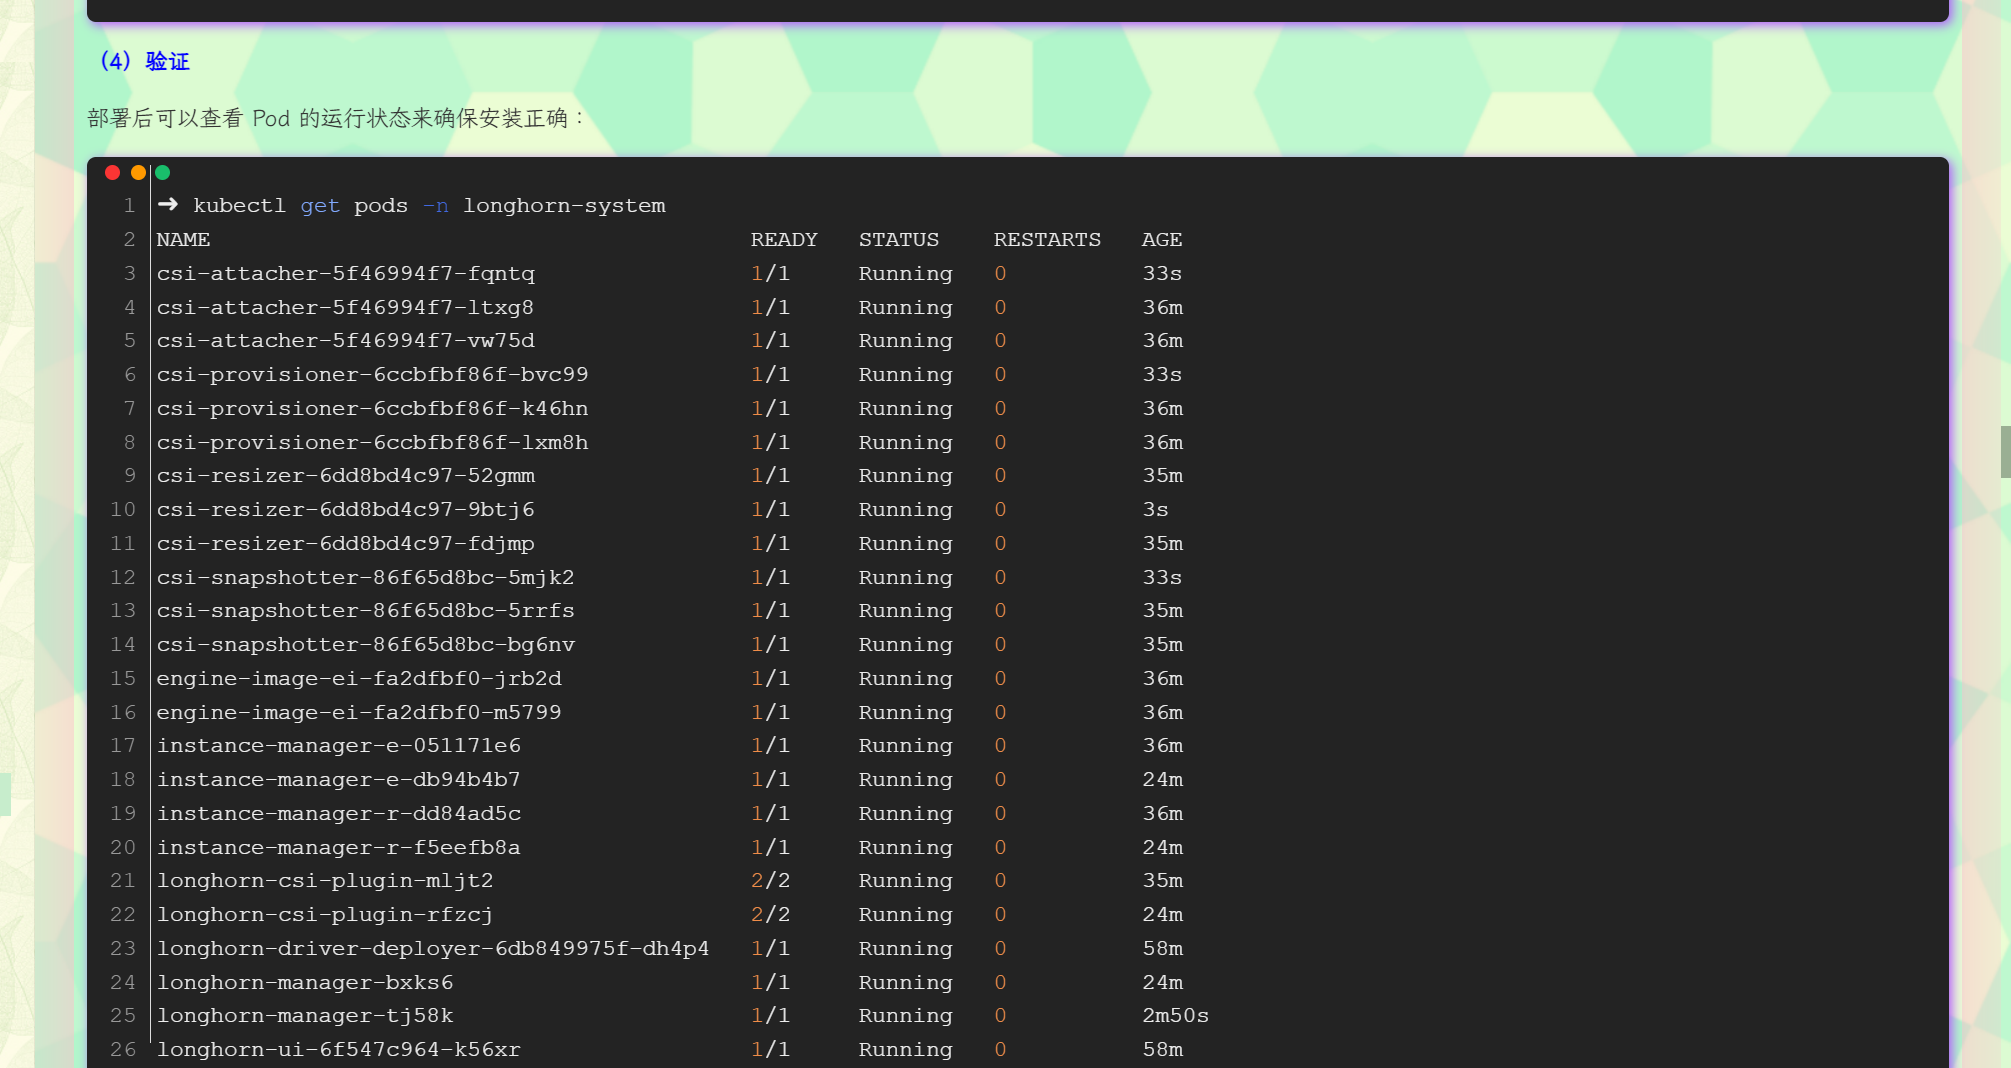Click age 33s of csi-snapshotter-86f65d8bc-5mjk2 row
The image size is (2011, 1068).
coord(1162,578)
